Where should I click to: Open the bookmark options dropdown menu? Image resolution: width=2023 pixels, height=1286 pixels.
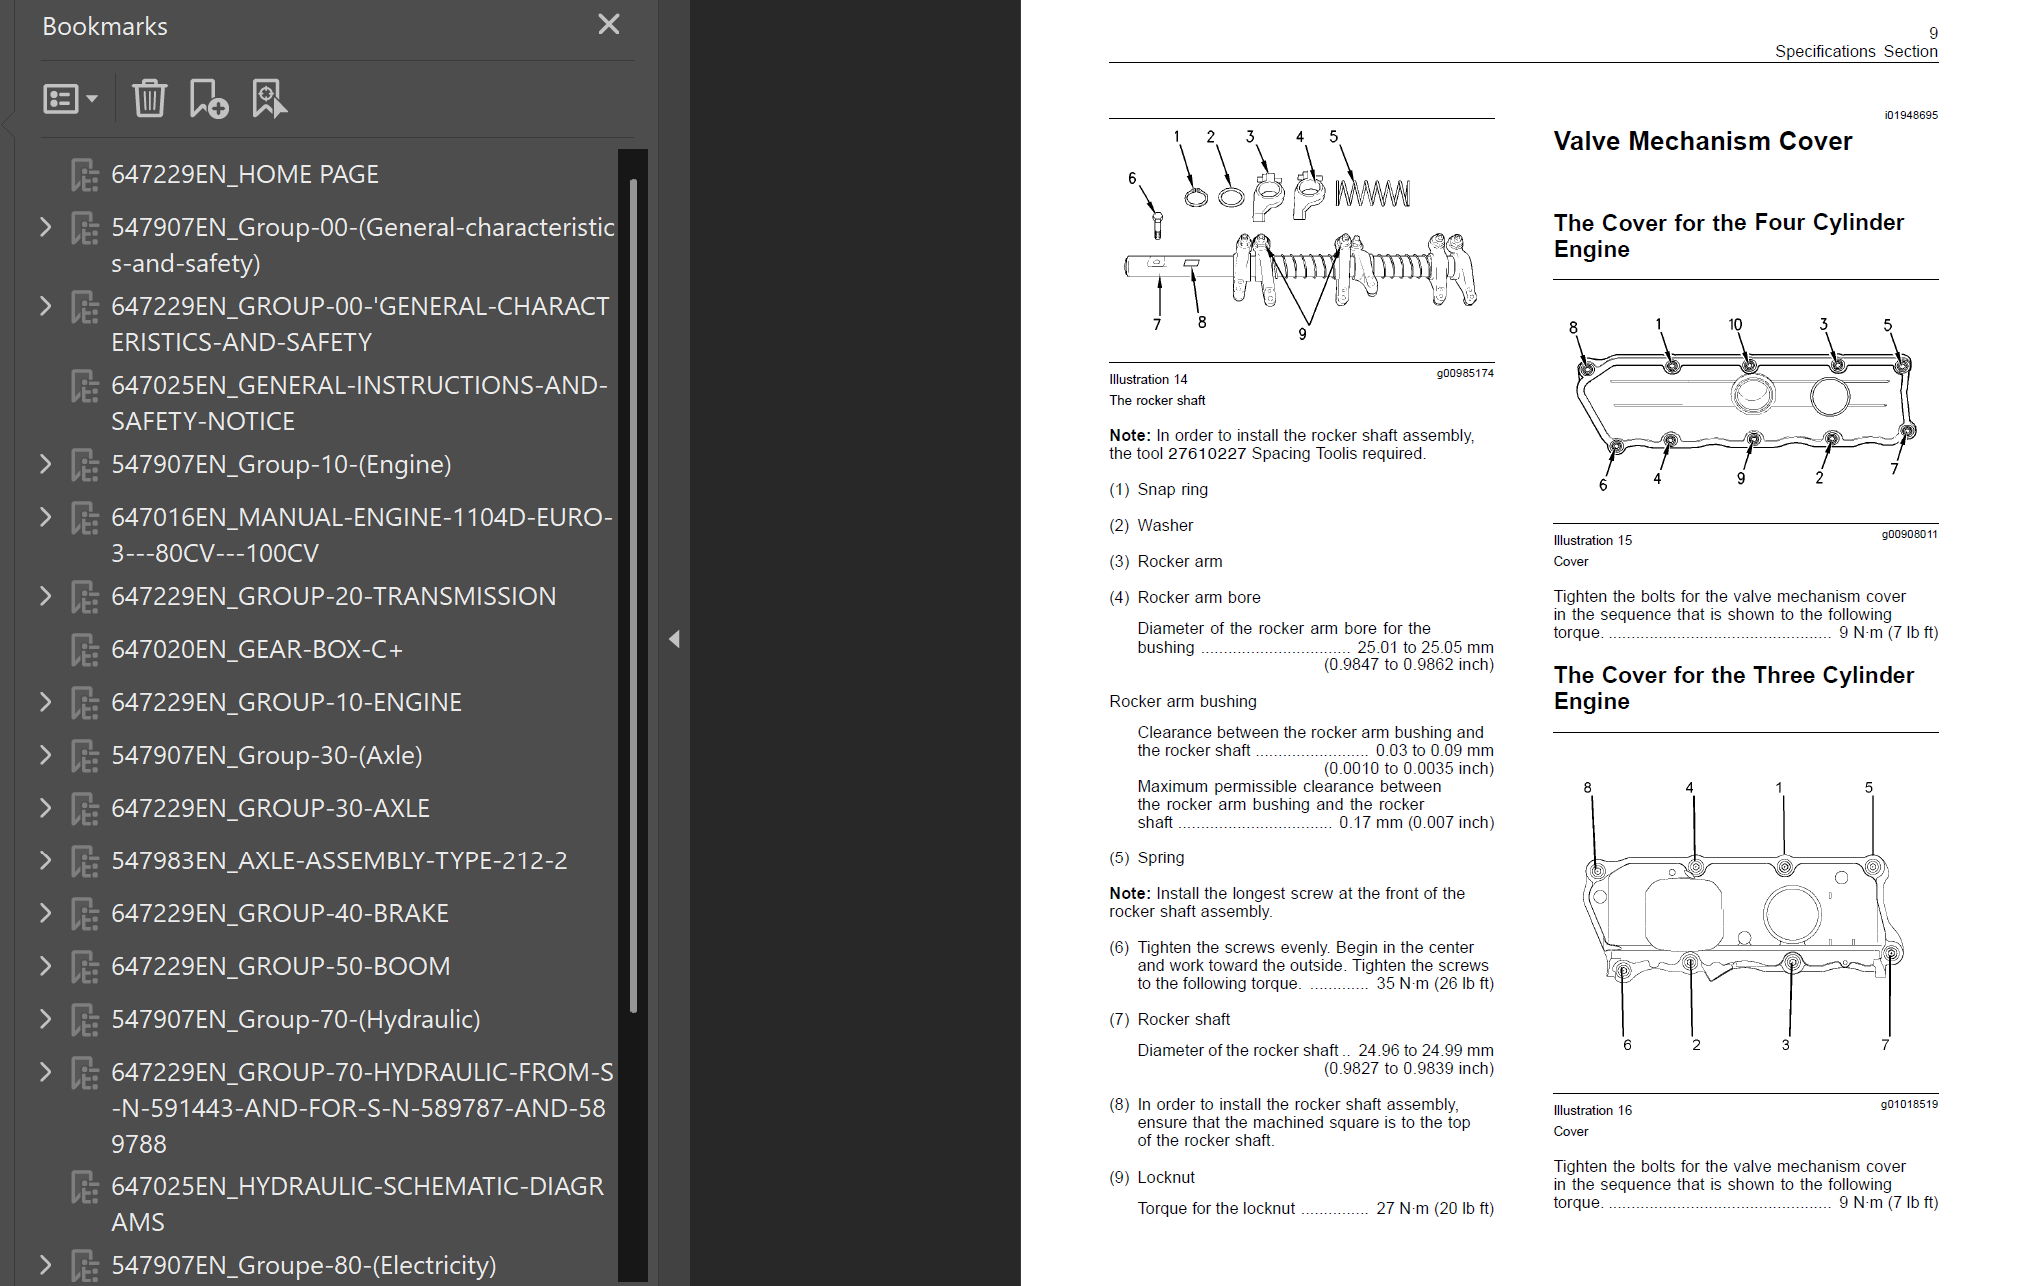point(70,99)
